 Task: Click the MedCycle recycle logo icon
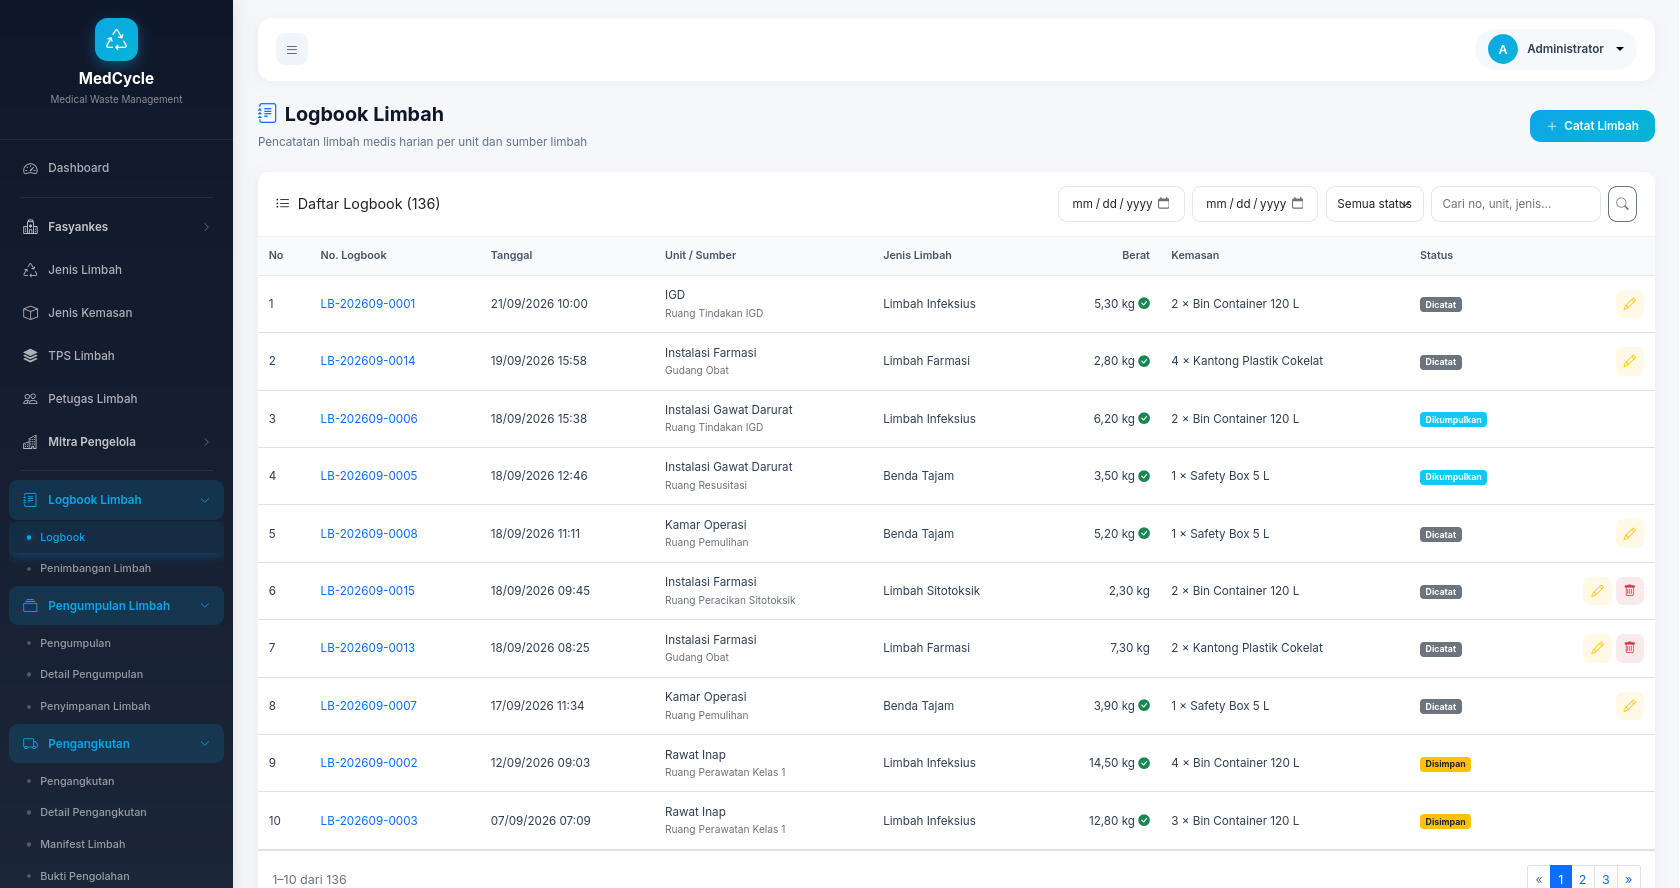click(x=116, y=40)
